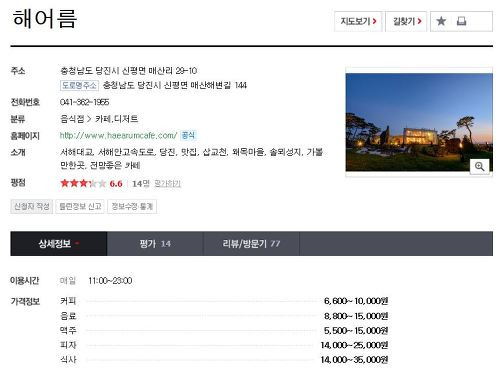Visit the haearumcafe.com homepage link

pos(118,135)
